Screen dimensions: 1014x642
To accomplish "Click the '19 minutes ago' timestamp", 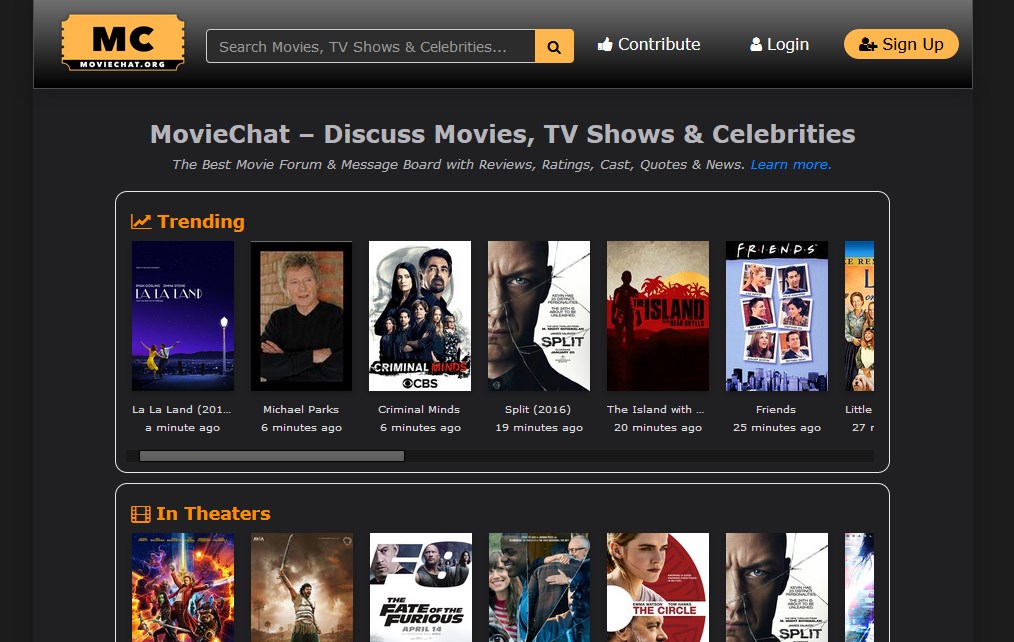I will pyautogui.click(x=539, y=427).
